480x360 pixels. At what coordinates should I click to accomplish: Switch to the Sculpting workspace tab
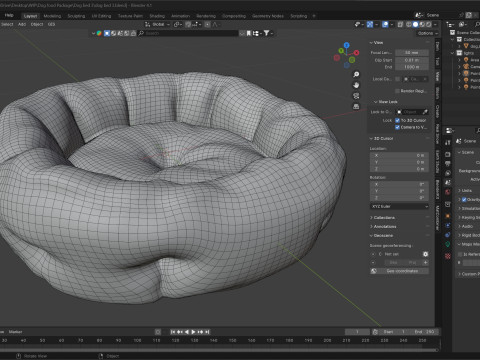point(76,16)
